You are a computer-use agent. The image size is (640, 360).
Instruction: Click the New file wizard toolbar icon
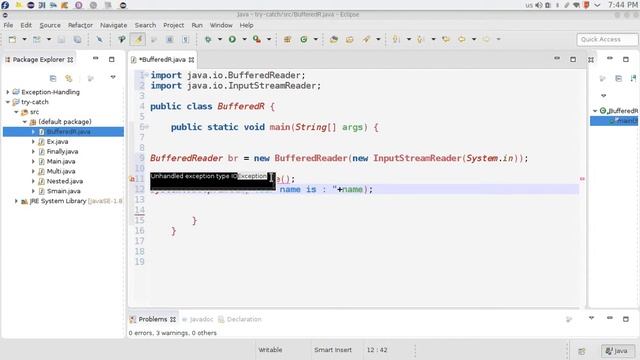coord(12,39)
